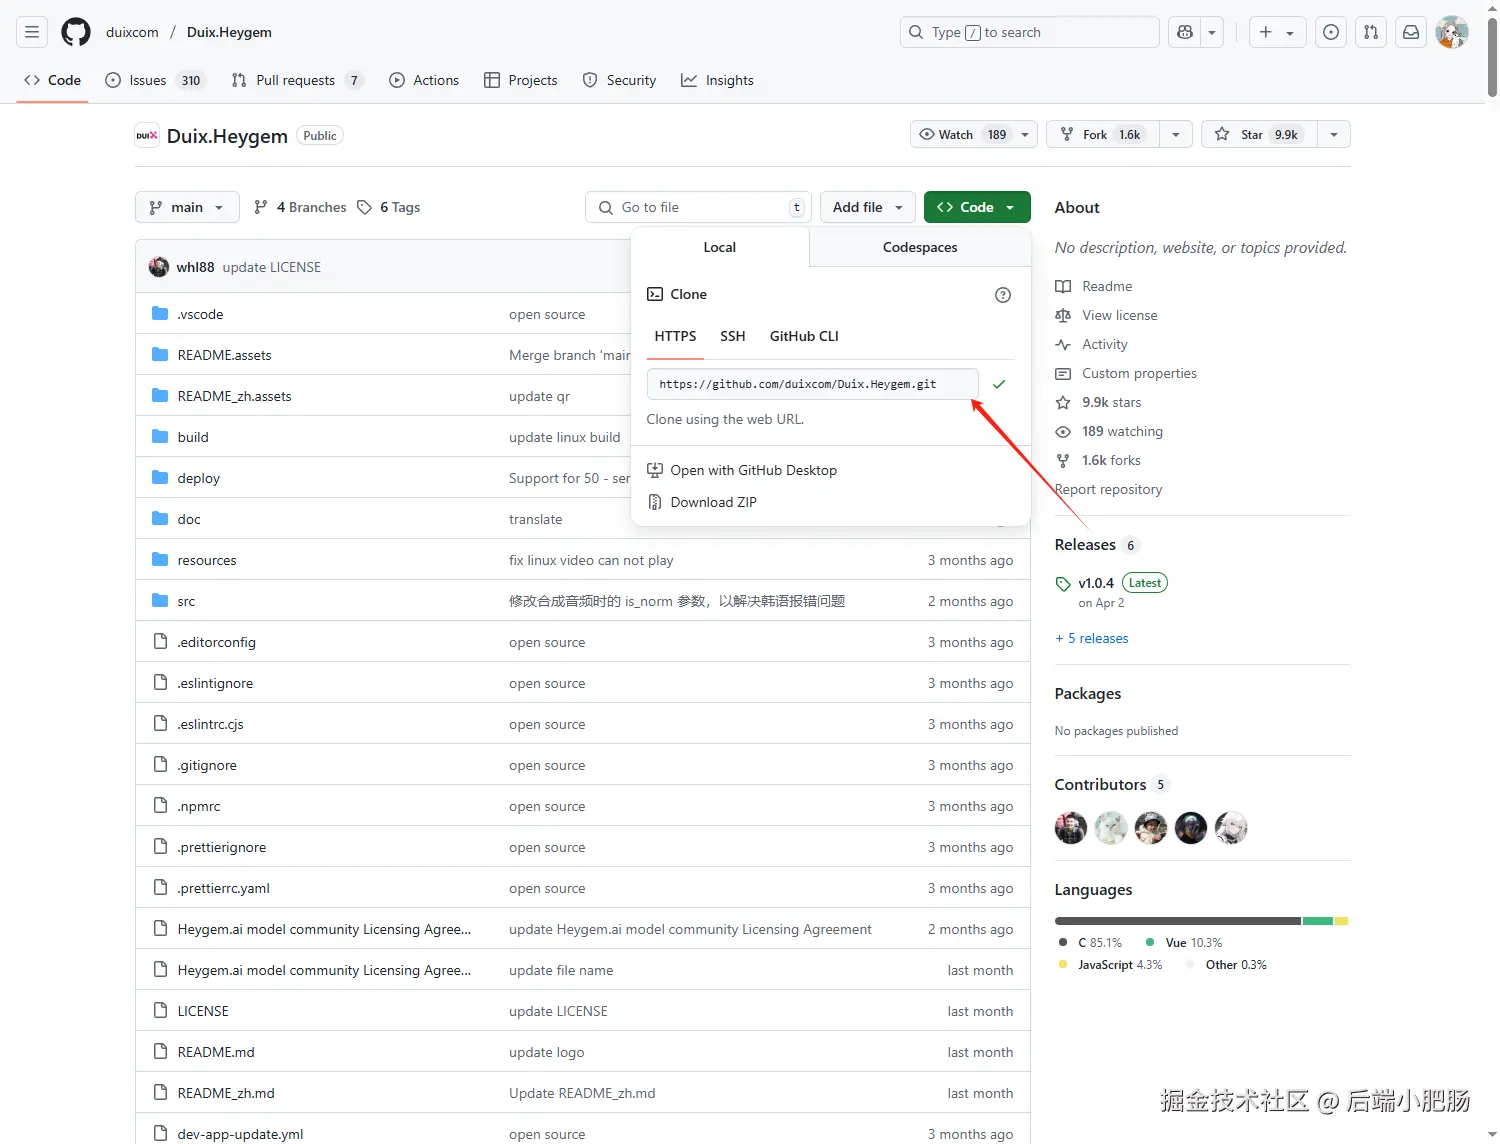Click the forks icon in About
Image resolution: width=1500 pixels, height=1144 pixels.
click(x=1063, y=460)
